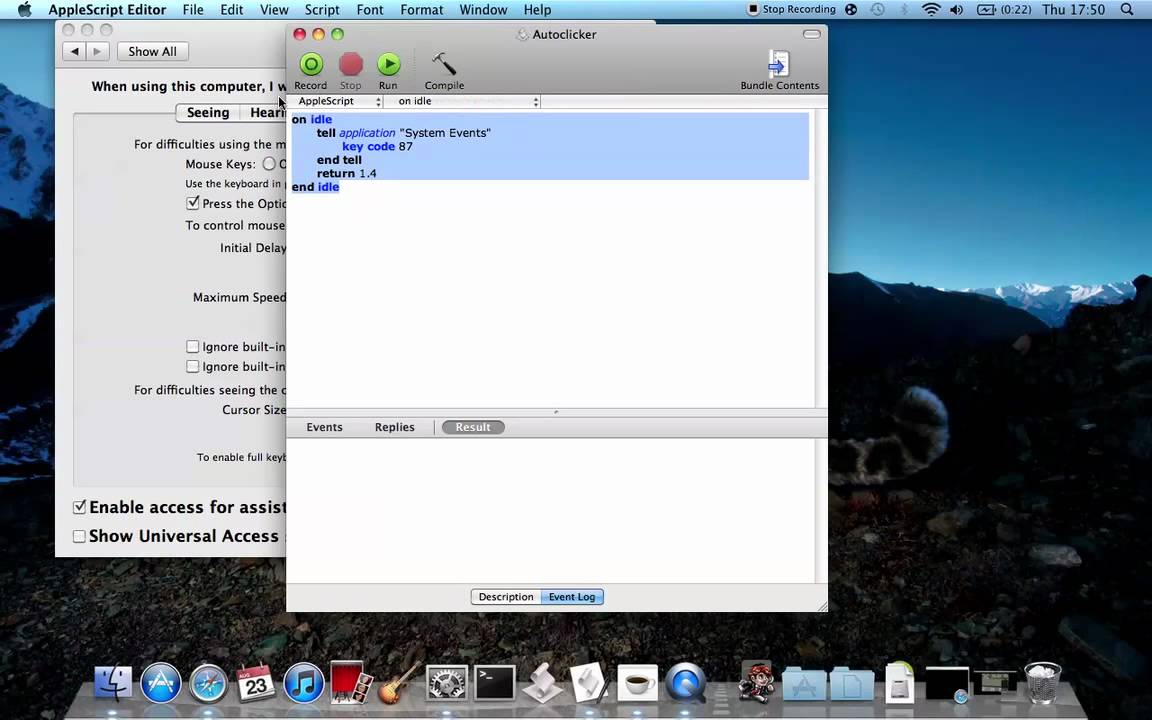Open AppleScript Editor pen icon in dock
Screen dimensions: 1152x720
point(590,683)
